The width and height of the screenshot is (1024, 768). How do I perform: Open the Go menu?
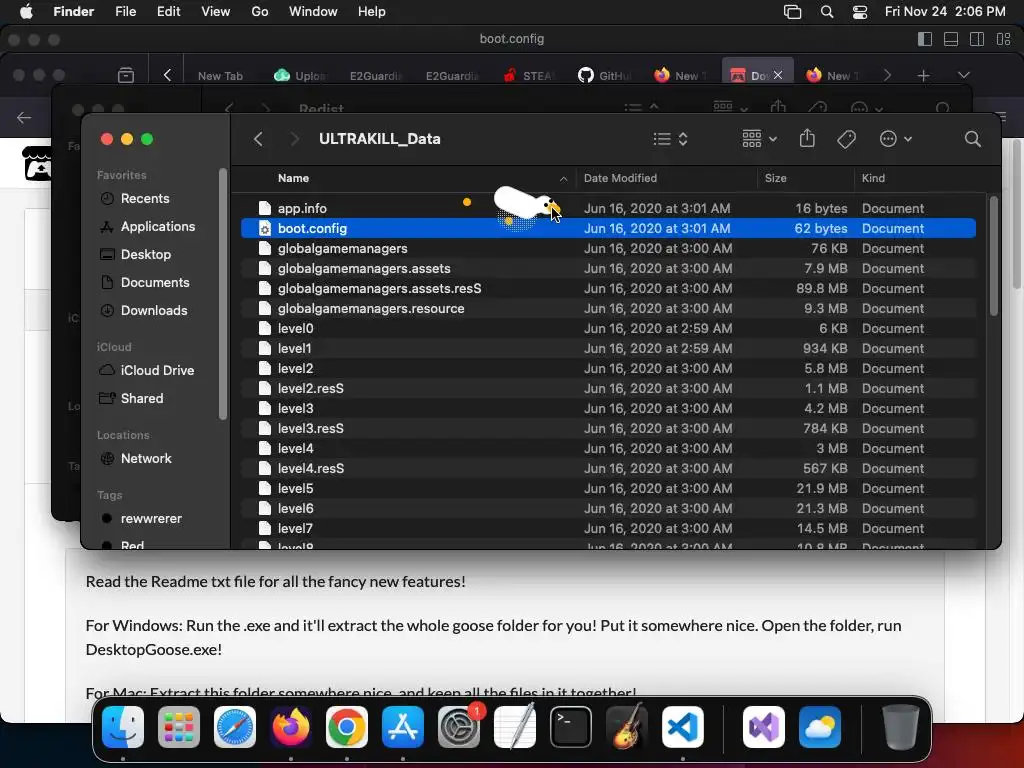(260, 12)
